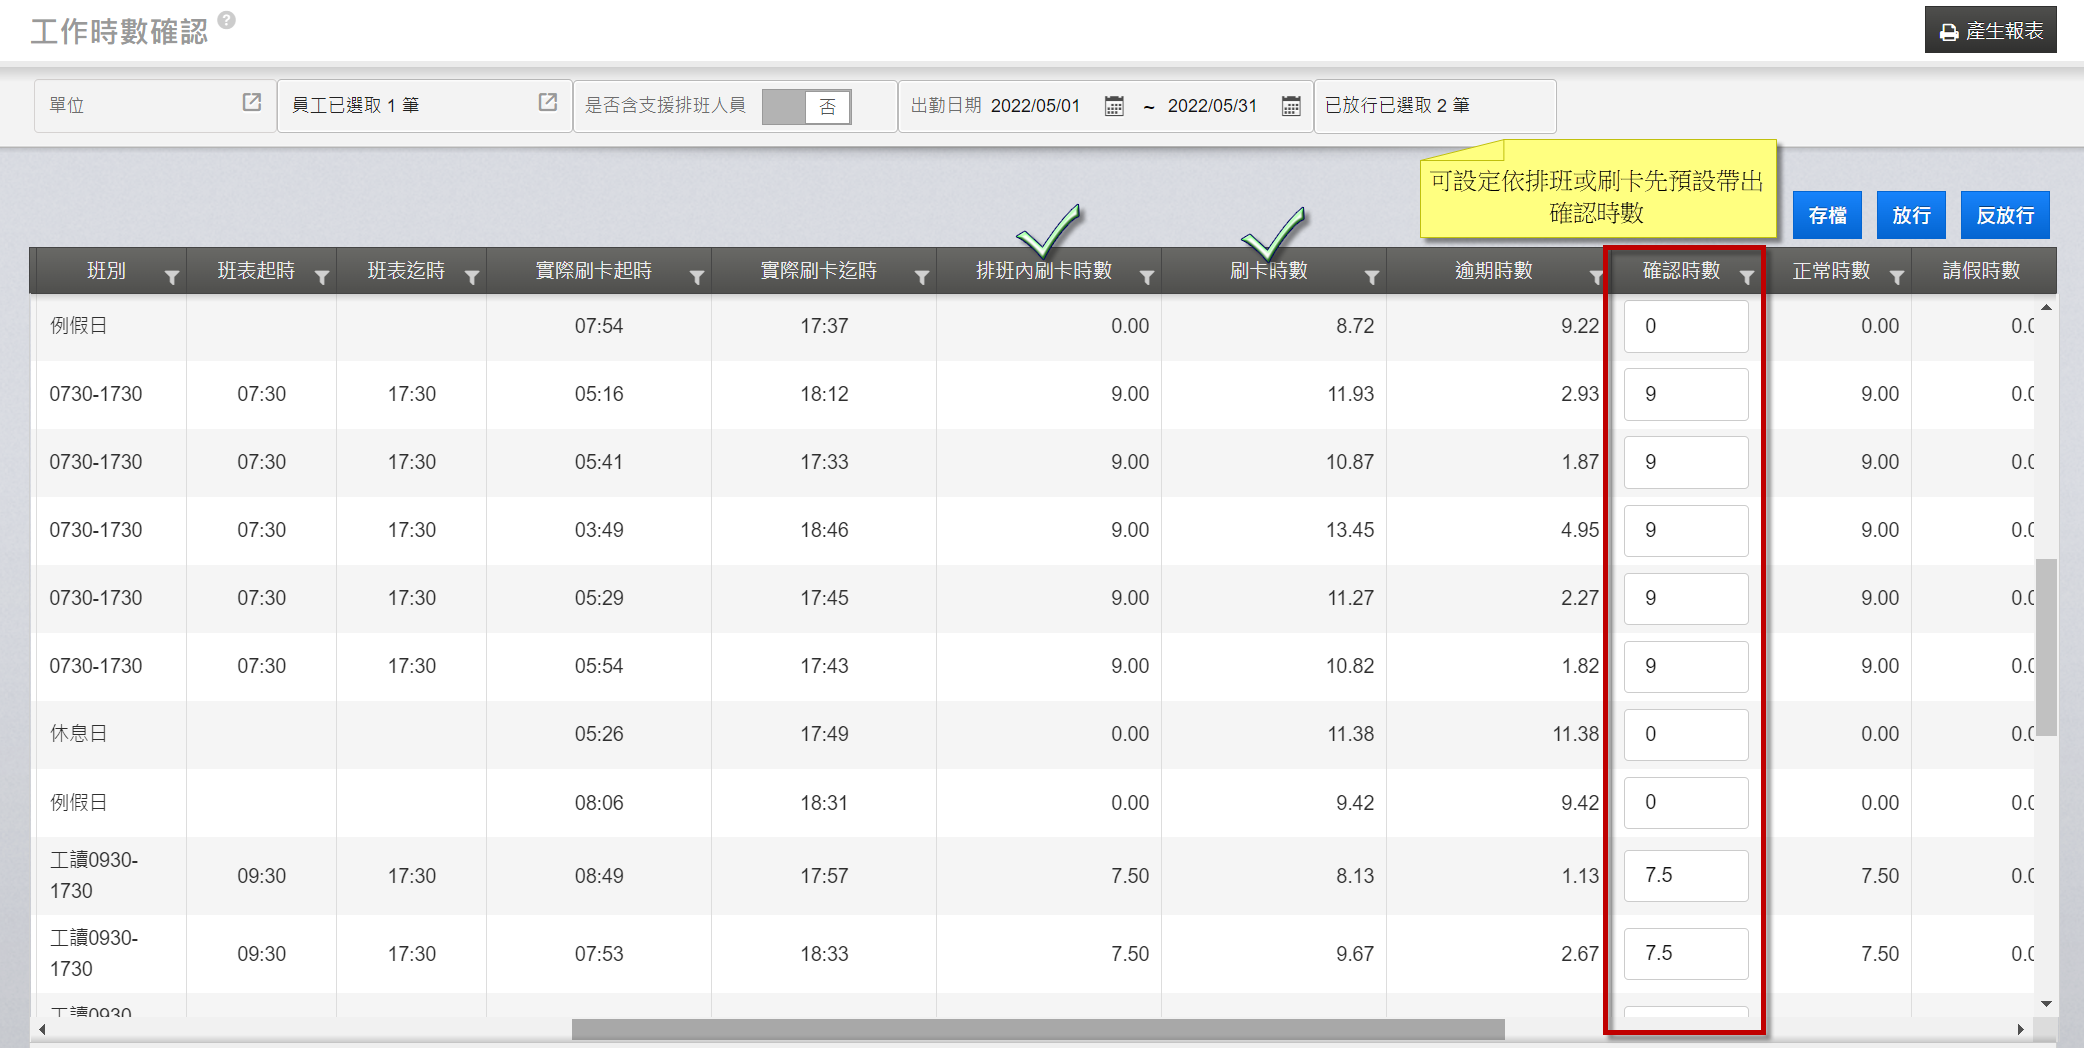Click the help question mark icon beside title

pyautogui.click(x=227, y=20)
